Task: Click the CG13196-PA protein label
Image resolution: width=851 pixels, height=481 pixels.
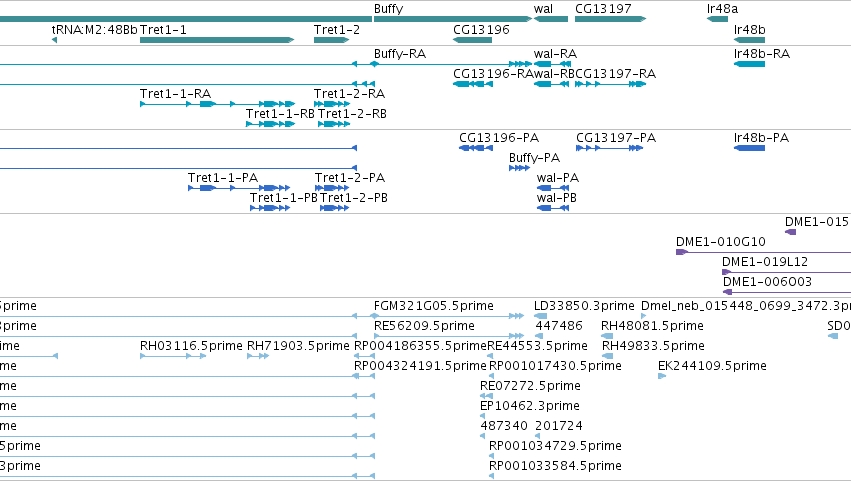Action: [499, 137]
